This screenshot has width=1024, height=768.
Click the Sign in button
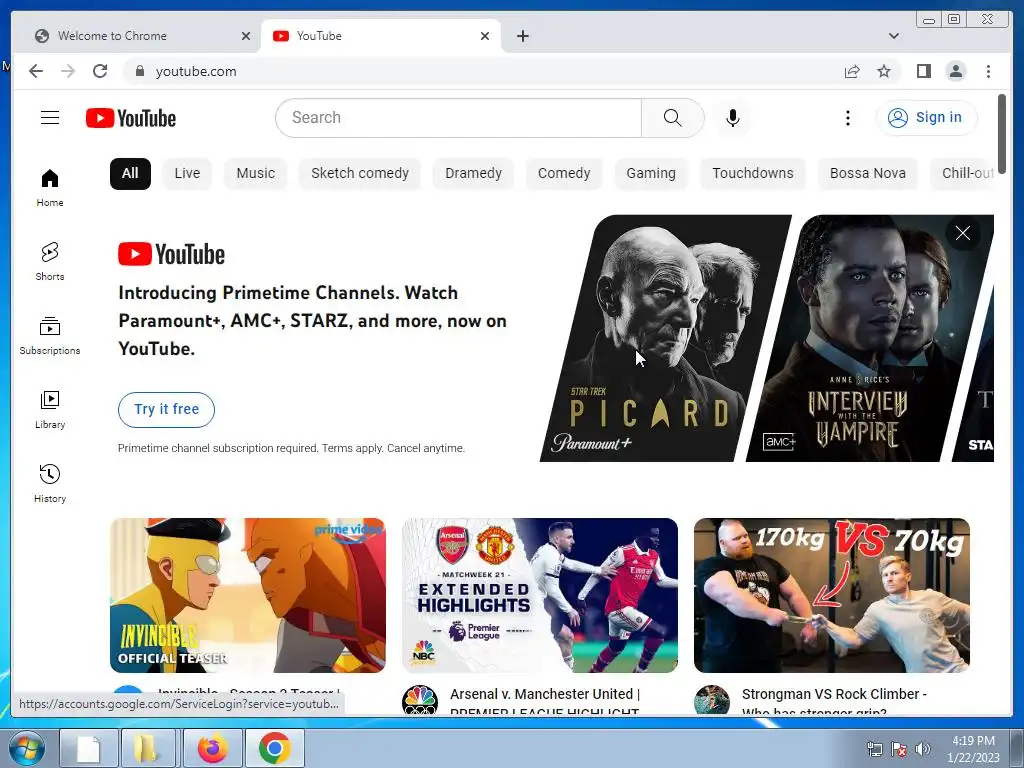coord(926,118)
